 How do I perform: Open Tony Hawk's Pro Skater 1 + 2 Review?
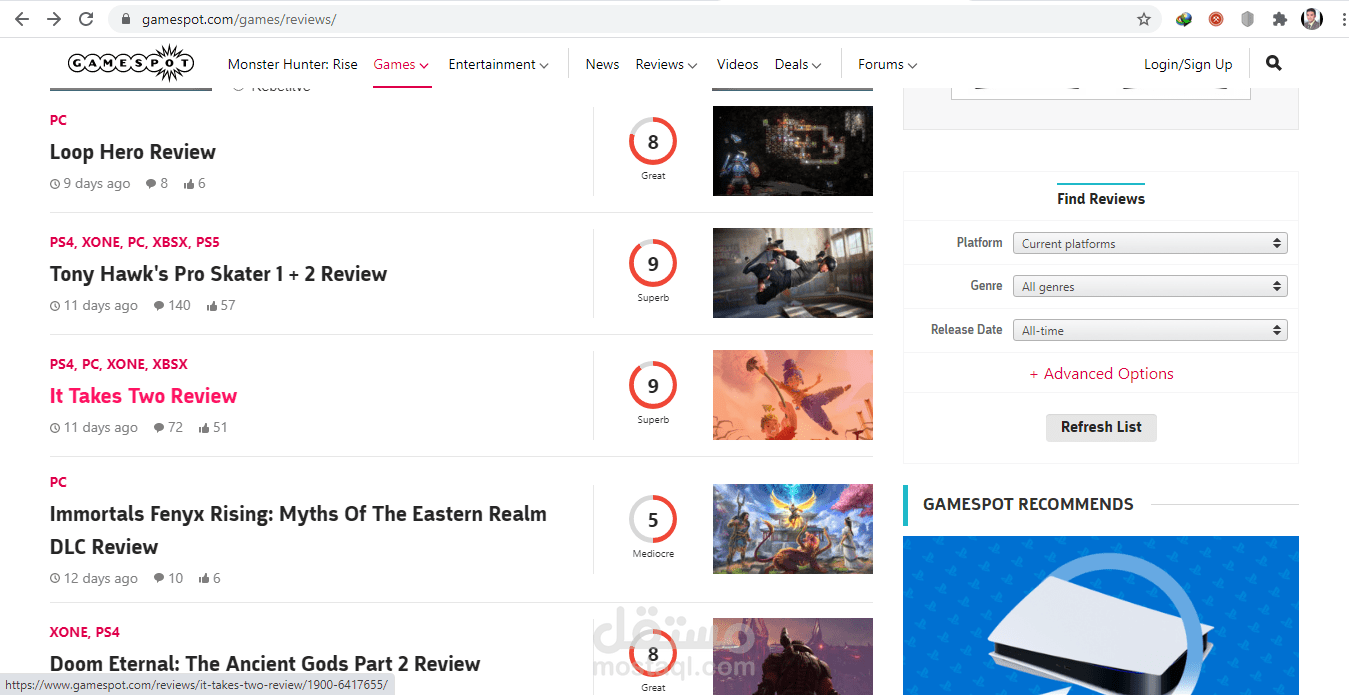tap(218, 274)
